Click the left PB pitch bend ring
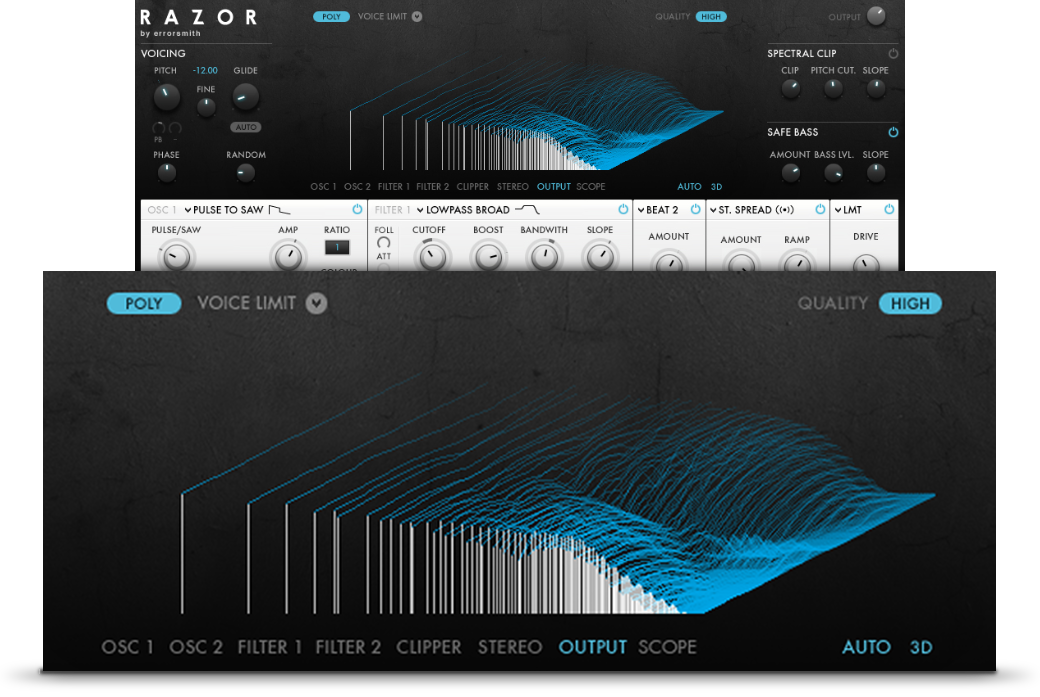The height and width of the screenshot is (697, 1040). point(159,127)
